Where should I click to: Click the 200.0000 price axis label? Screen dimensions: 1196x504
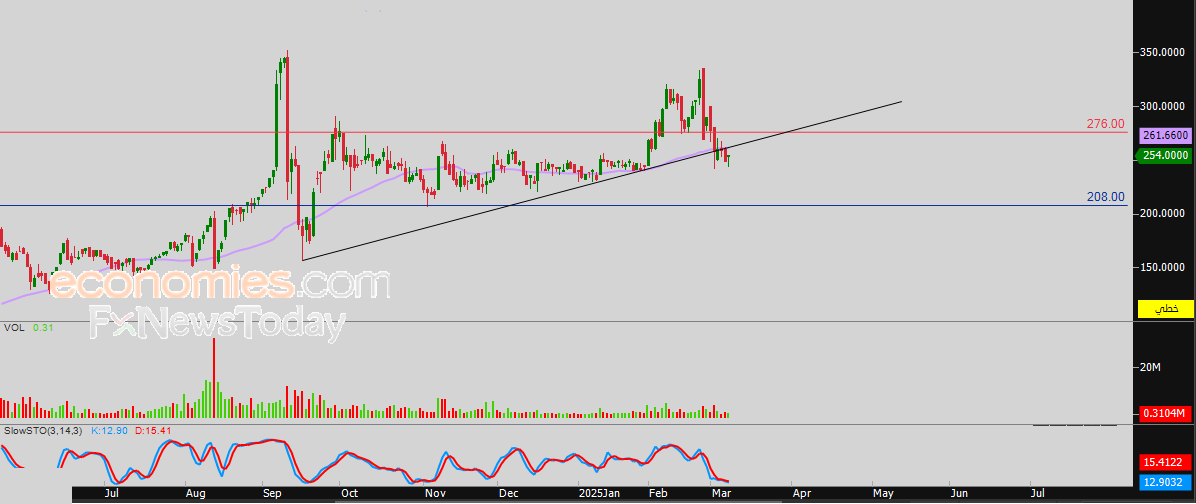[1163, 213]
